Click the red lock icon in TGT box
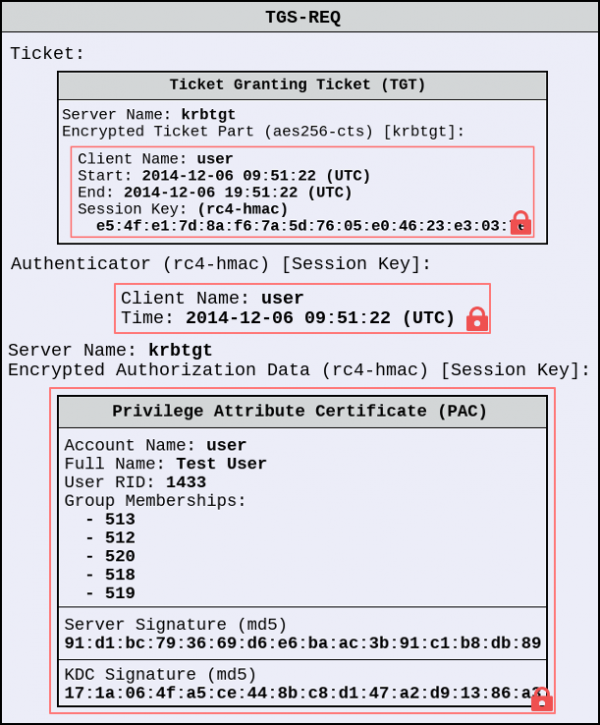The width and height of the screenshot is (600, 725). coord(520,223)
